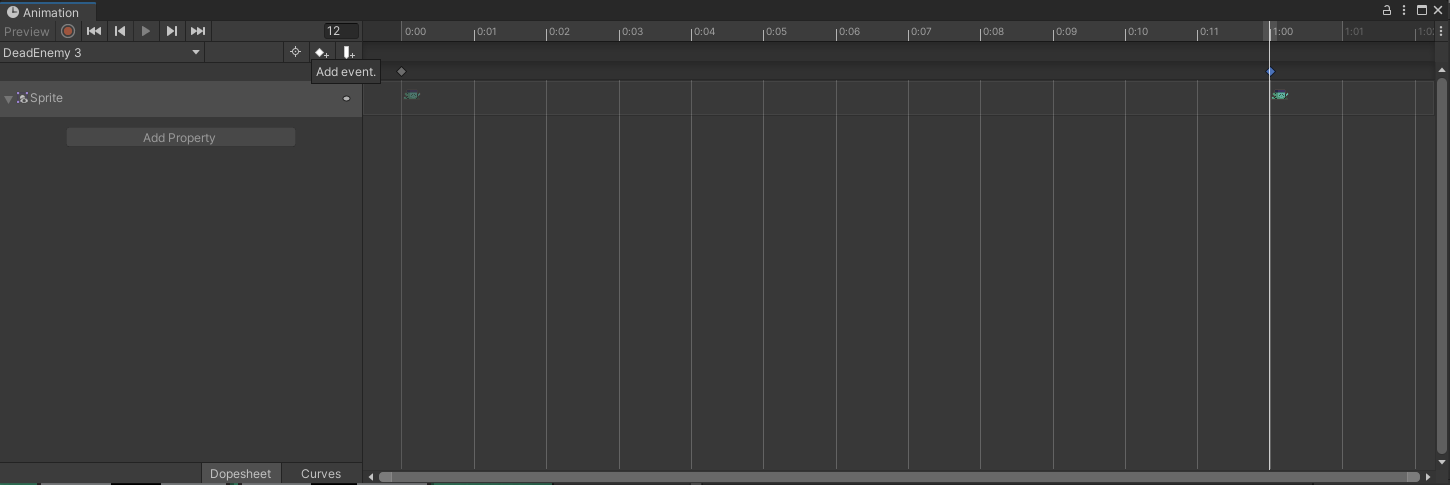
Task: Play the animation clip
Action: (146, 31)
